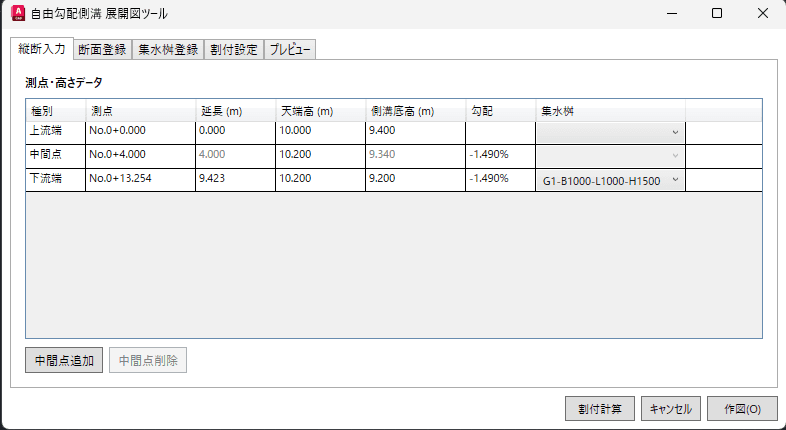Click 延長 cell 9.423 in 下流端 row
The image size is (786, 430).
(x=234, y=179)
